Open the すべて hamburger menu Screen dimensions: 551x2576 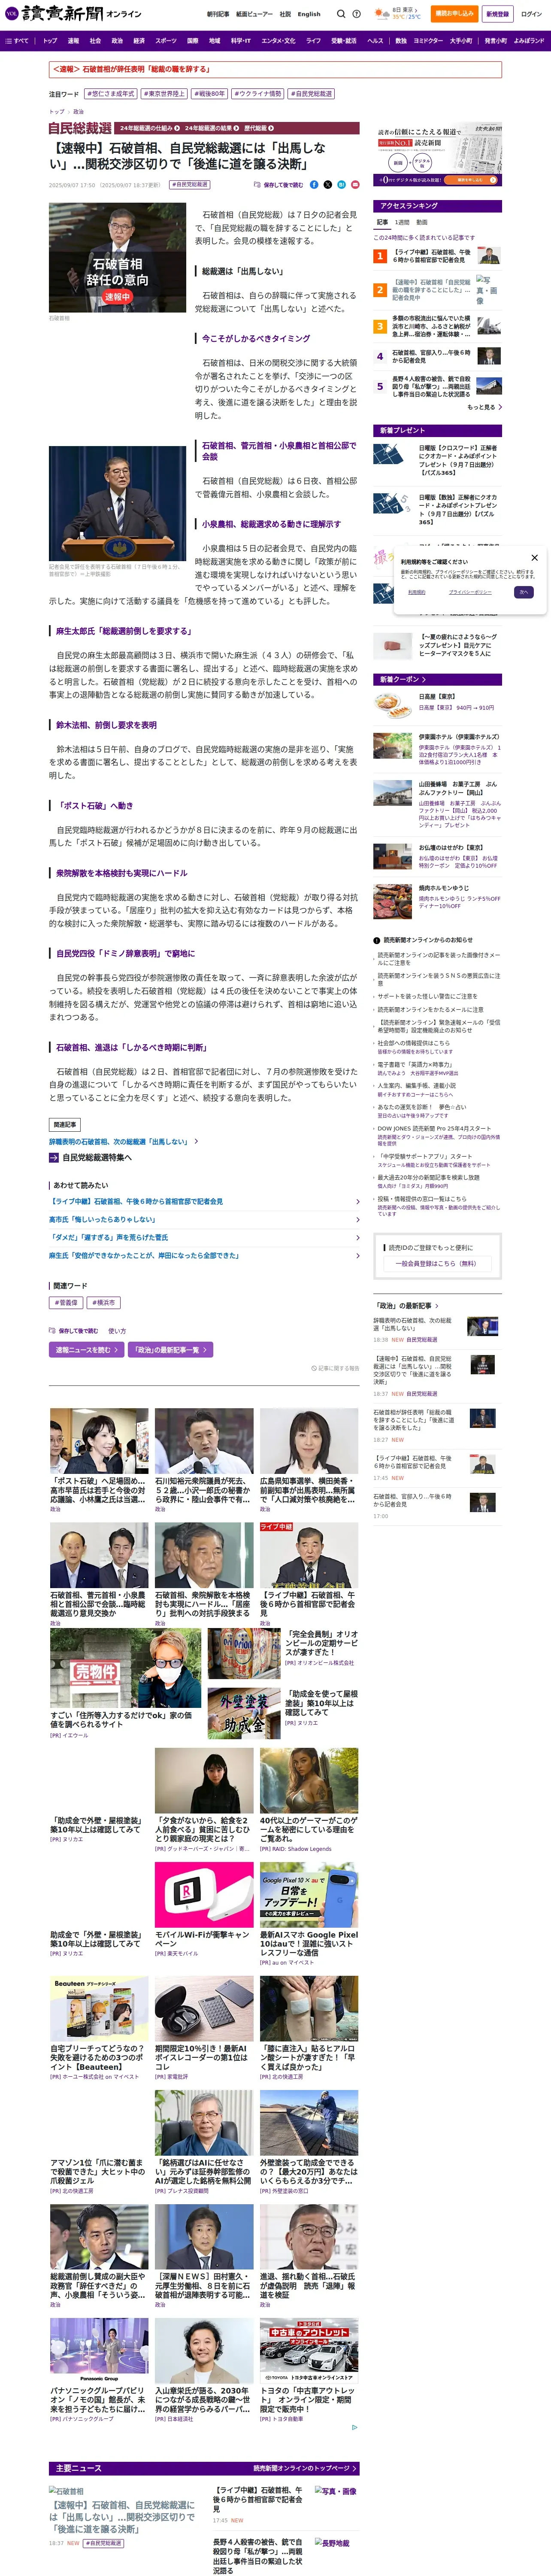pyautogui.click(x=17, y=41)
